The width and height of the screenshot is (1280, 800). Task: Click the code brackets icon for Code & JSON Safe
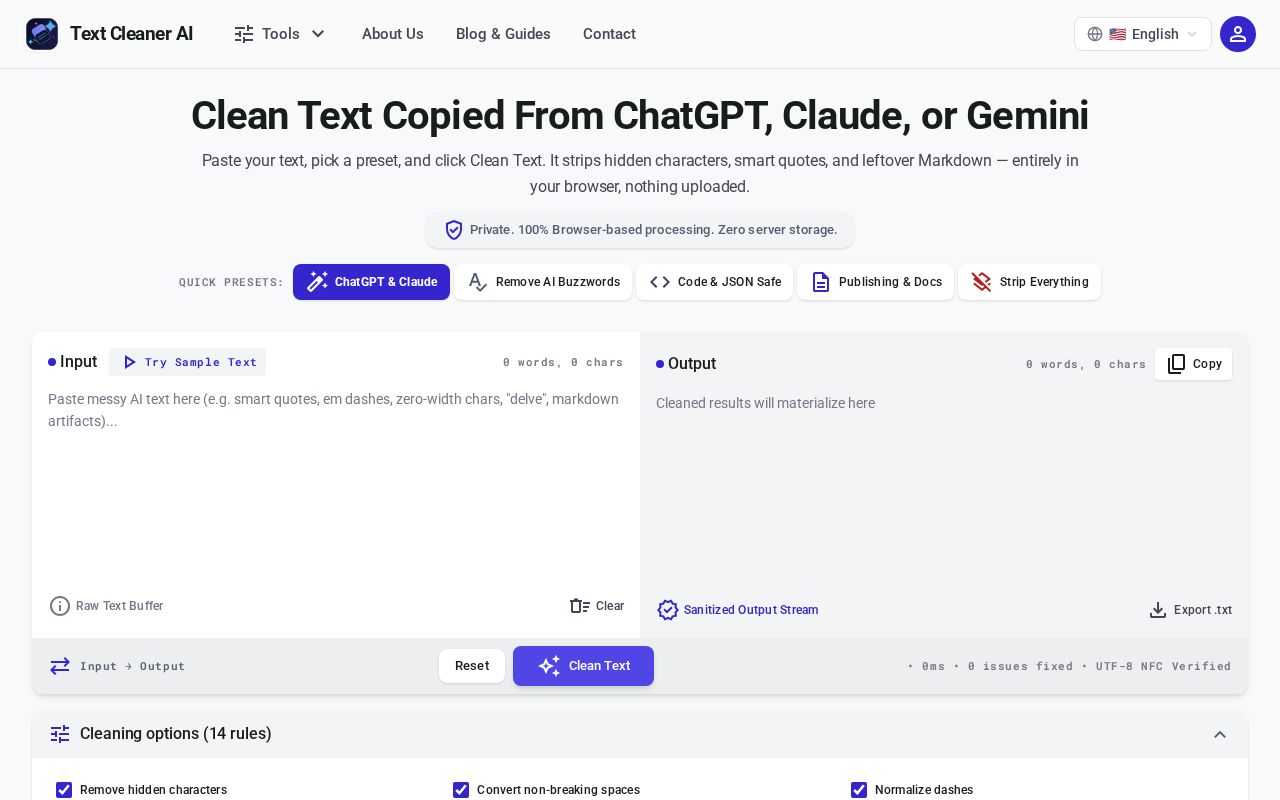(660, 282)
